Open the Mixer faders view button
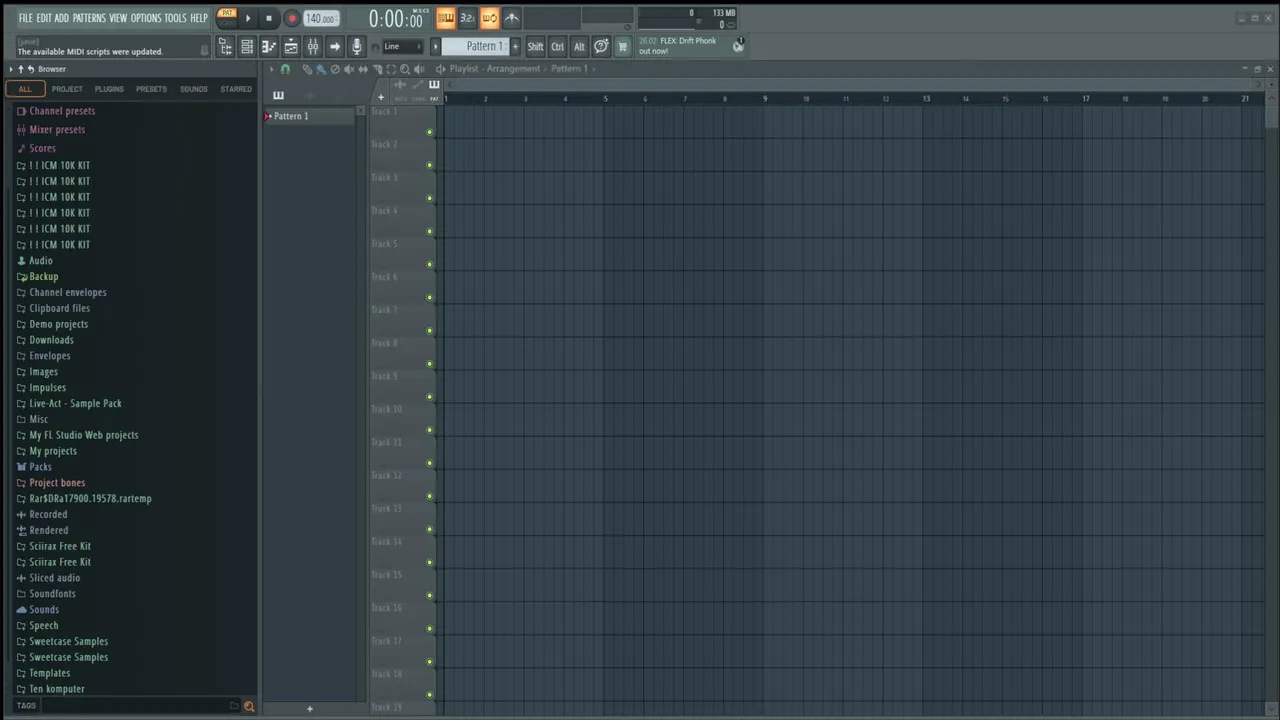The image size is (1280, 720). coord(313,46)
